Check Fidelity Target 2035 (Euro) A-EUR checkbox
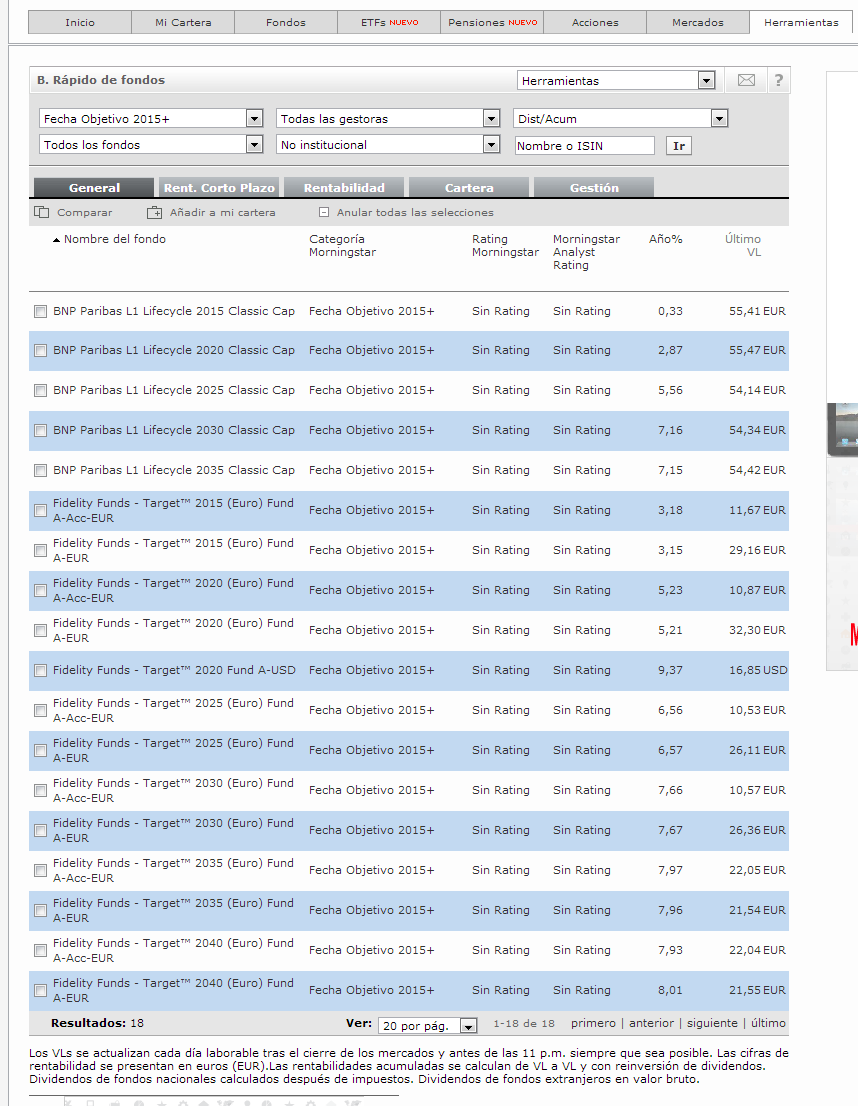 40,910
